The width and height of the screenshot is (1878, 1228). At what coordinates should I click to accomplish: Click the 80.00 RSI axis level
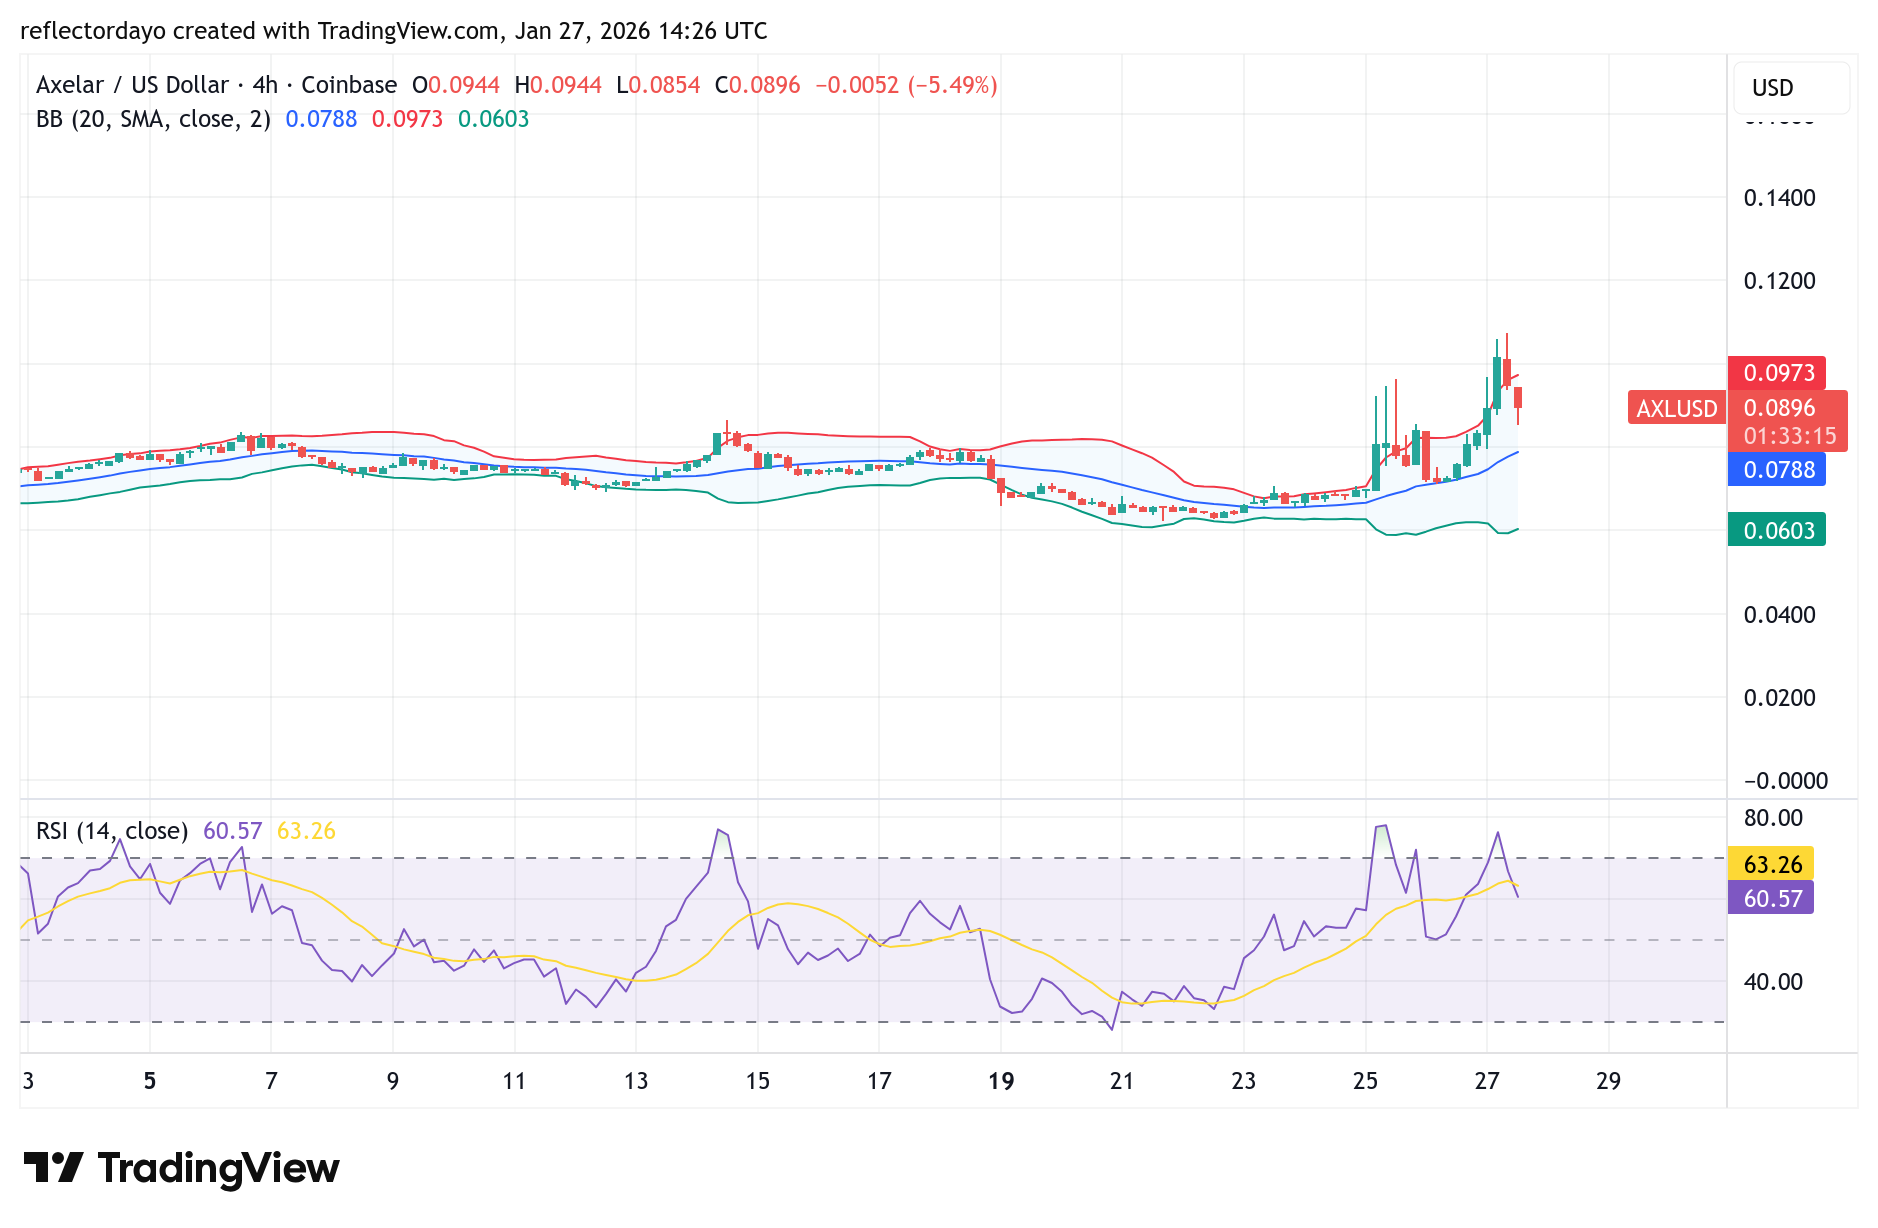(1773, 818)
